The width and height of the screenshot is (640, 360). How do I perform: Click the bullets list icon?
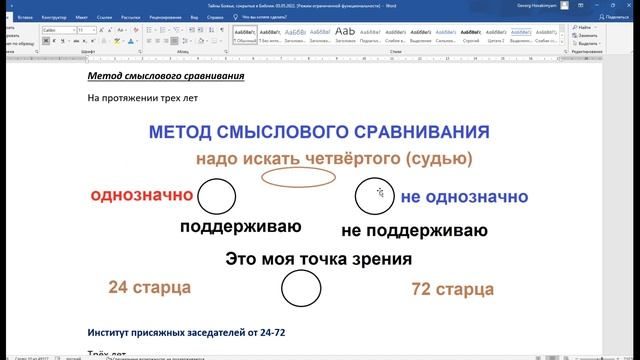pos(149,30)
